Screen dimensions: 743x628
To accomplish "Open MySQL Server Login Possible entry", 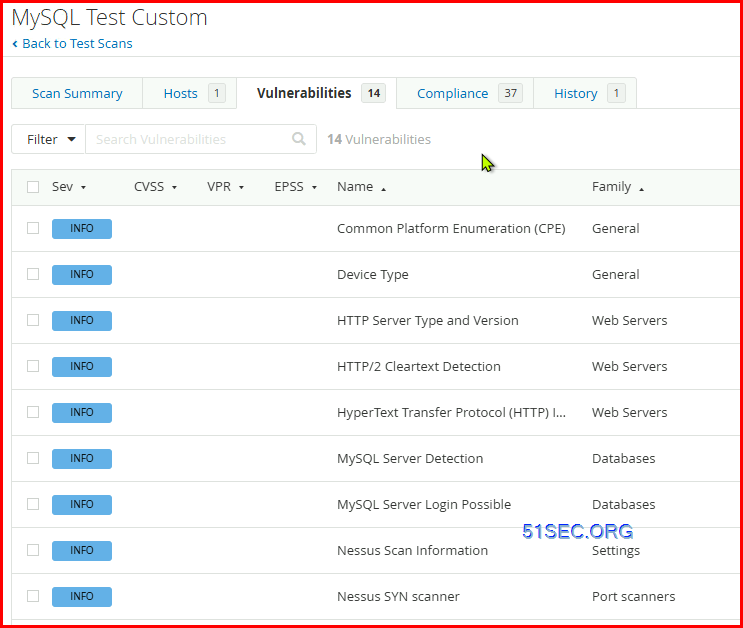I will click(x=424, y=504).
